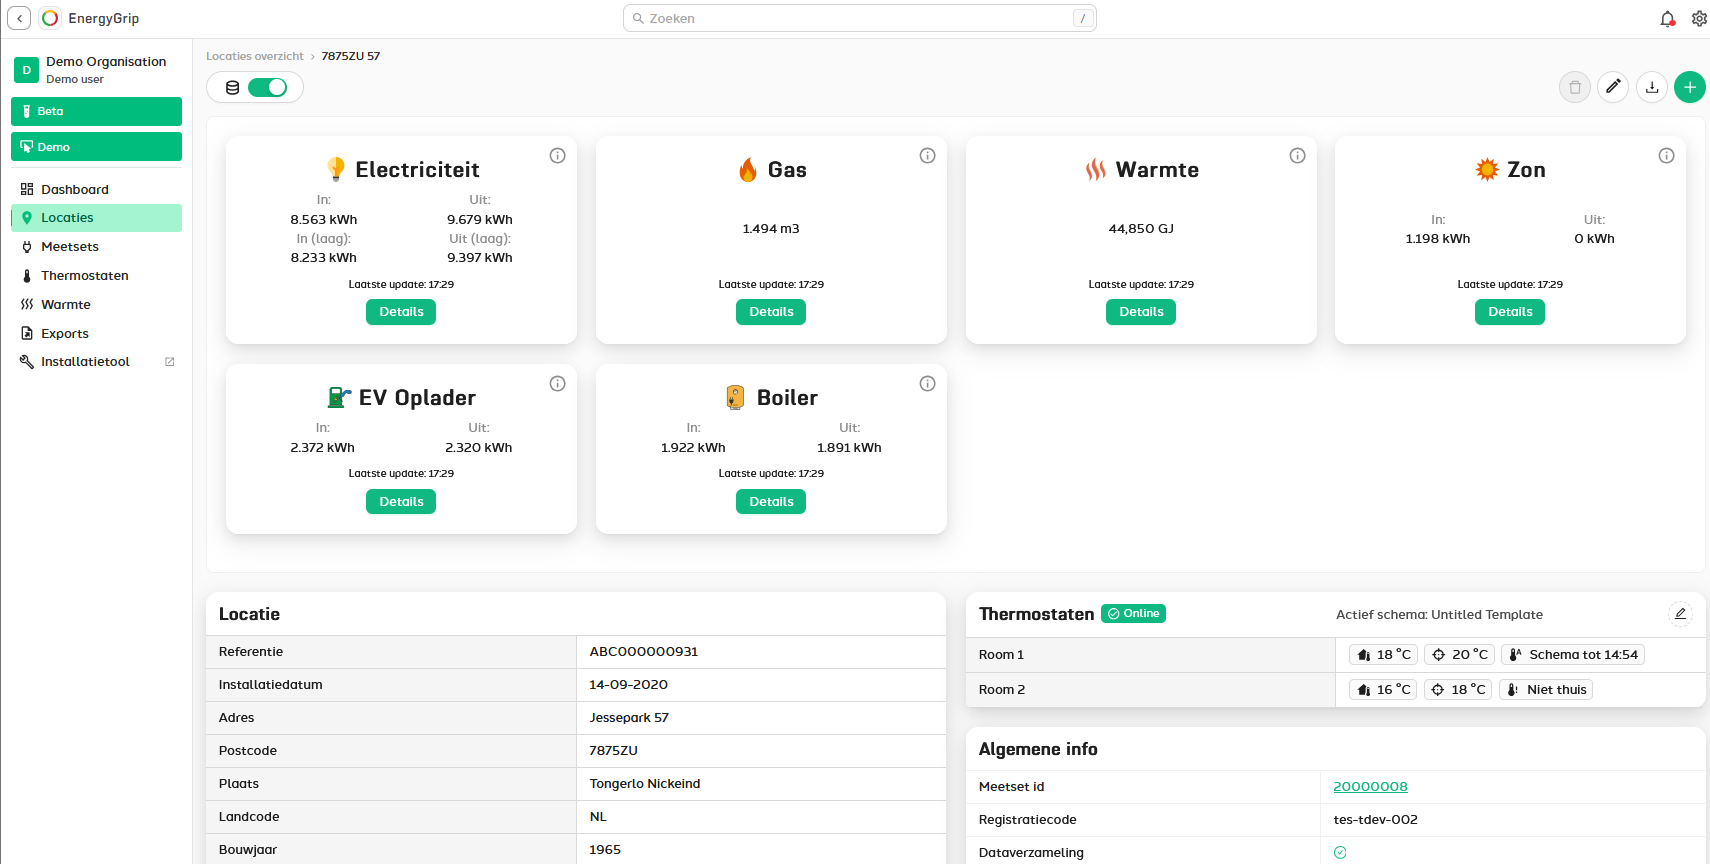Click the green plus add button
Image resolution: width=1710 pixels, height=864 pixels.
click(x=1690, y=87)
